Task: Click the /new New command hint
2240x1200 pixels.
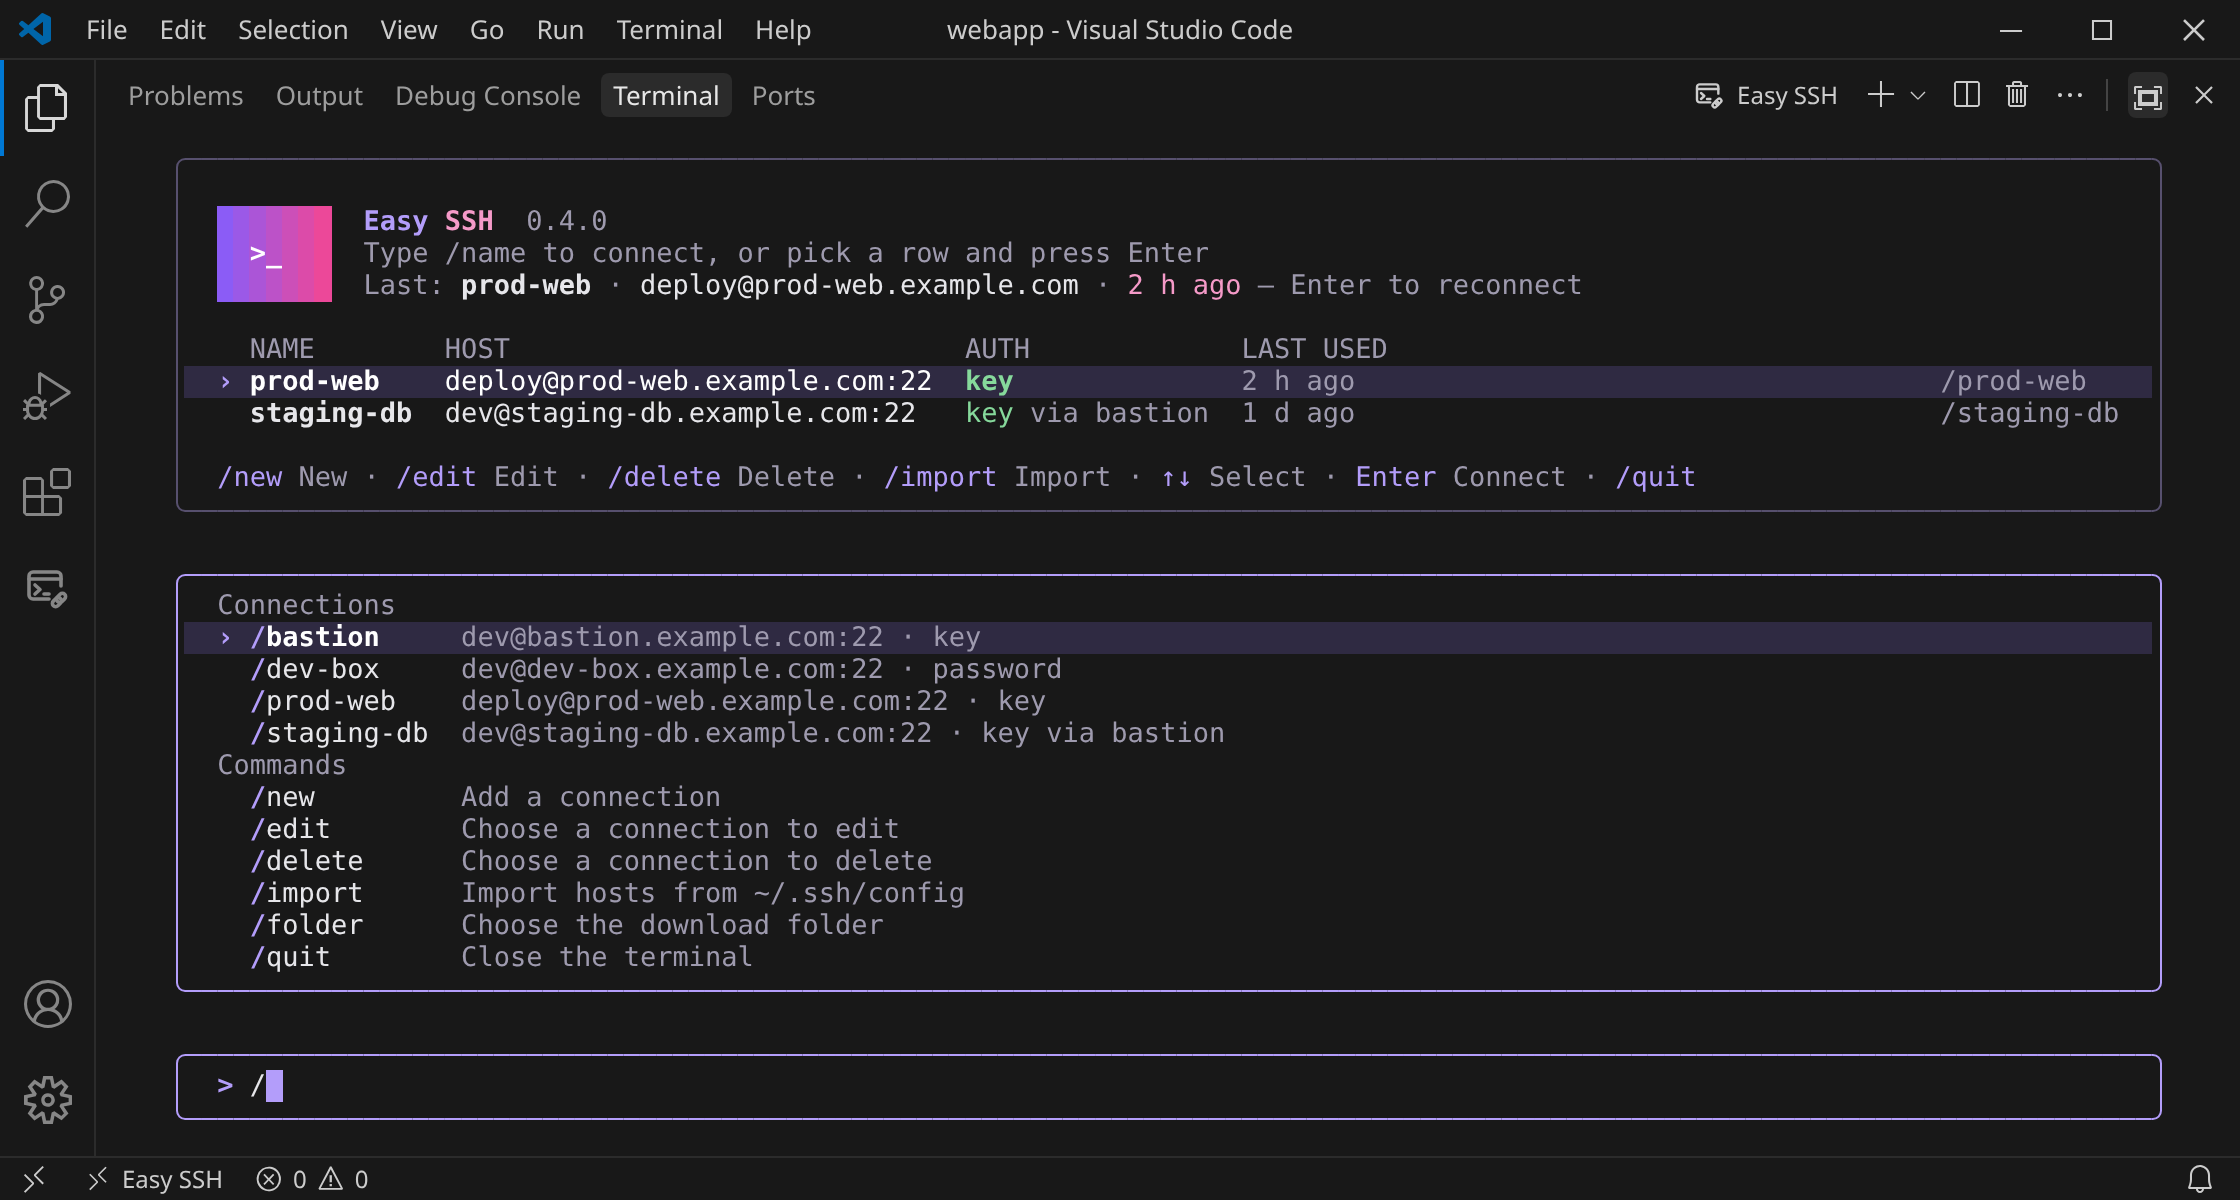Action: (283, 477)
